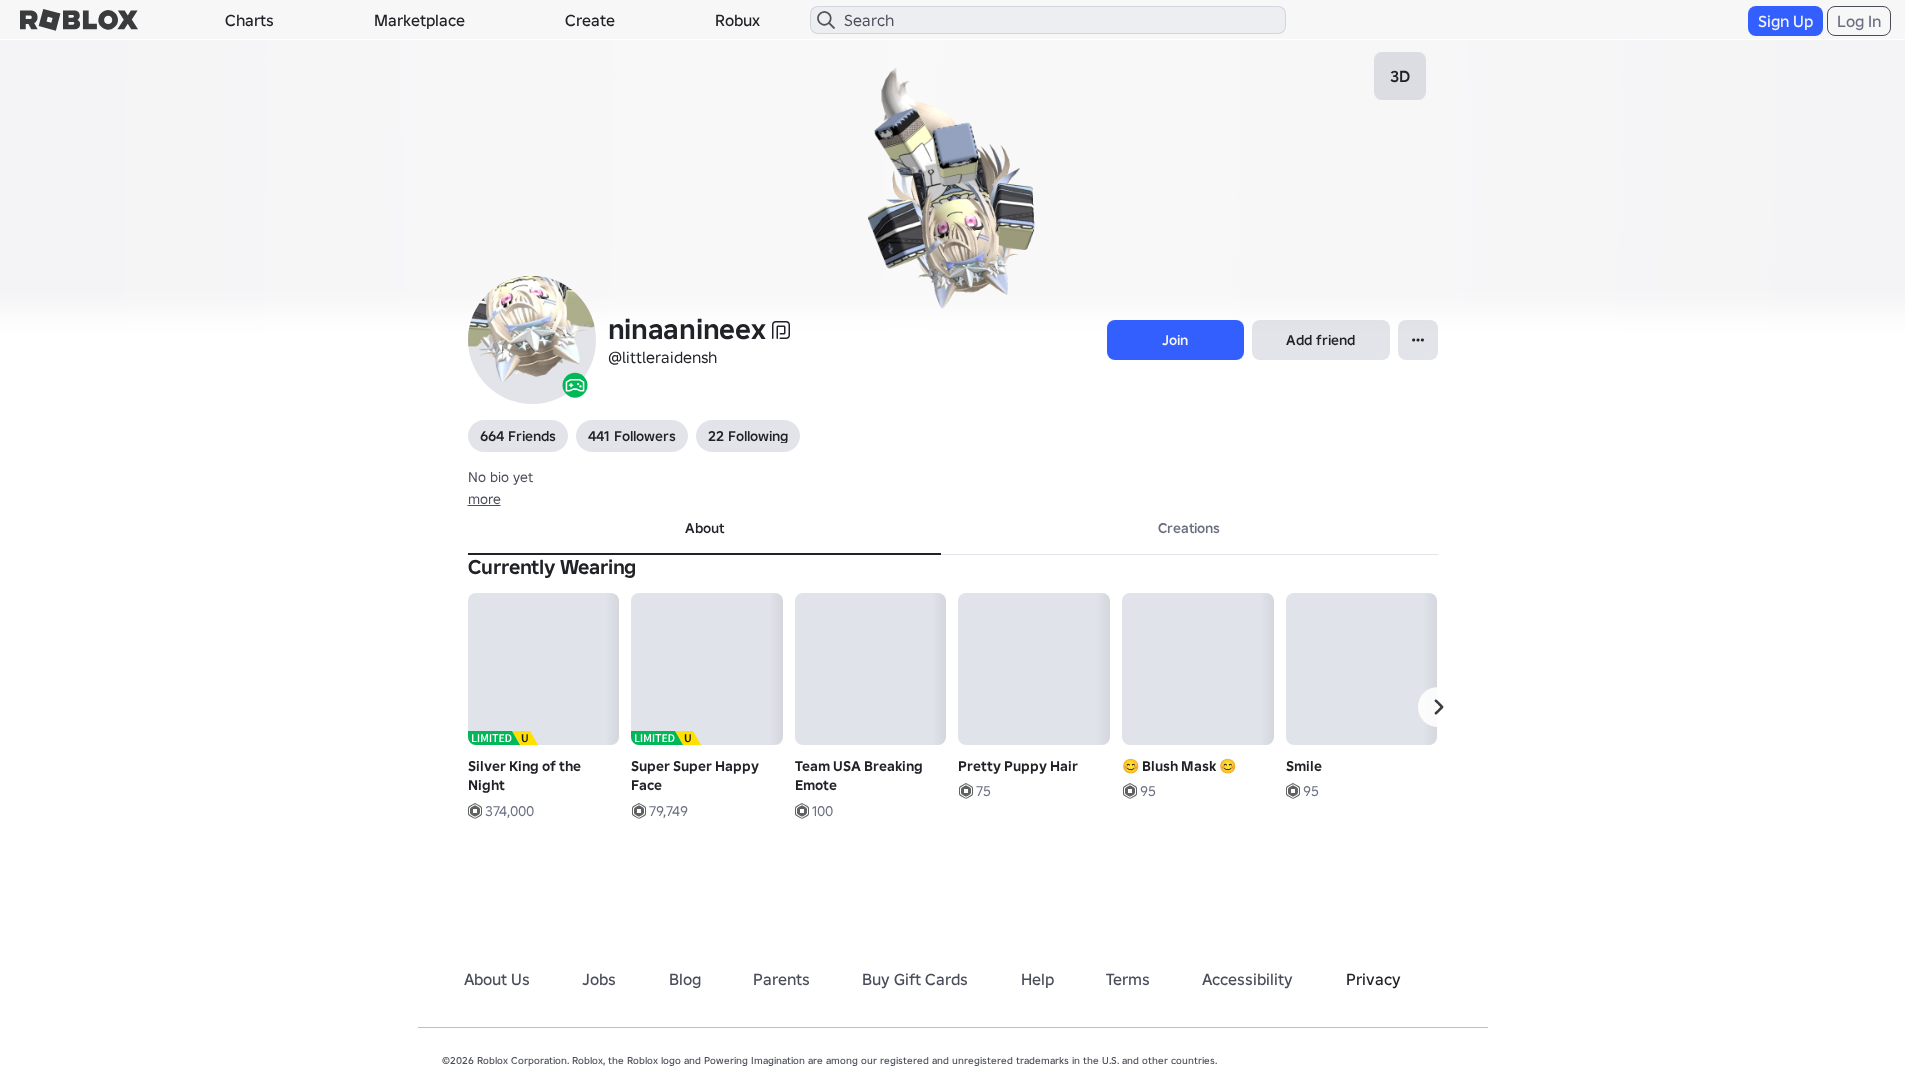This screenshot has height=1080, width=1920.
Task: Click the icon beside ninaanineex display name
Action: coord(781,330)
